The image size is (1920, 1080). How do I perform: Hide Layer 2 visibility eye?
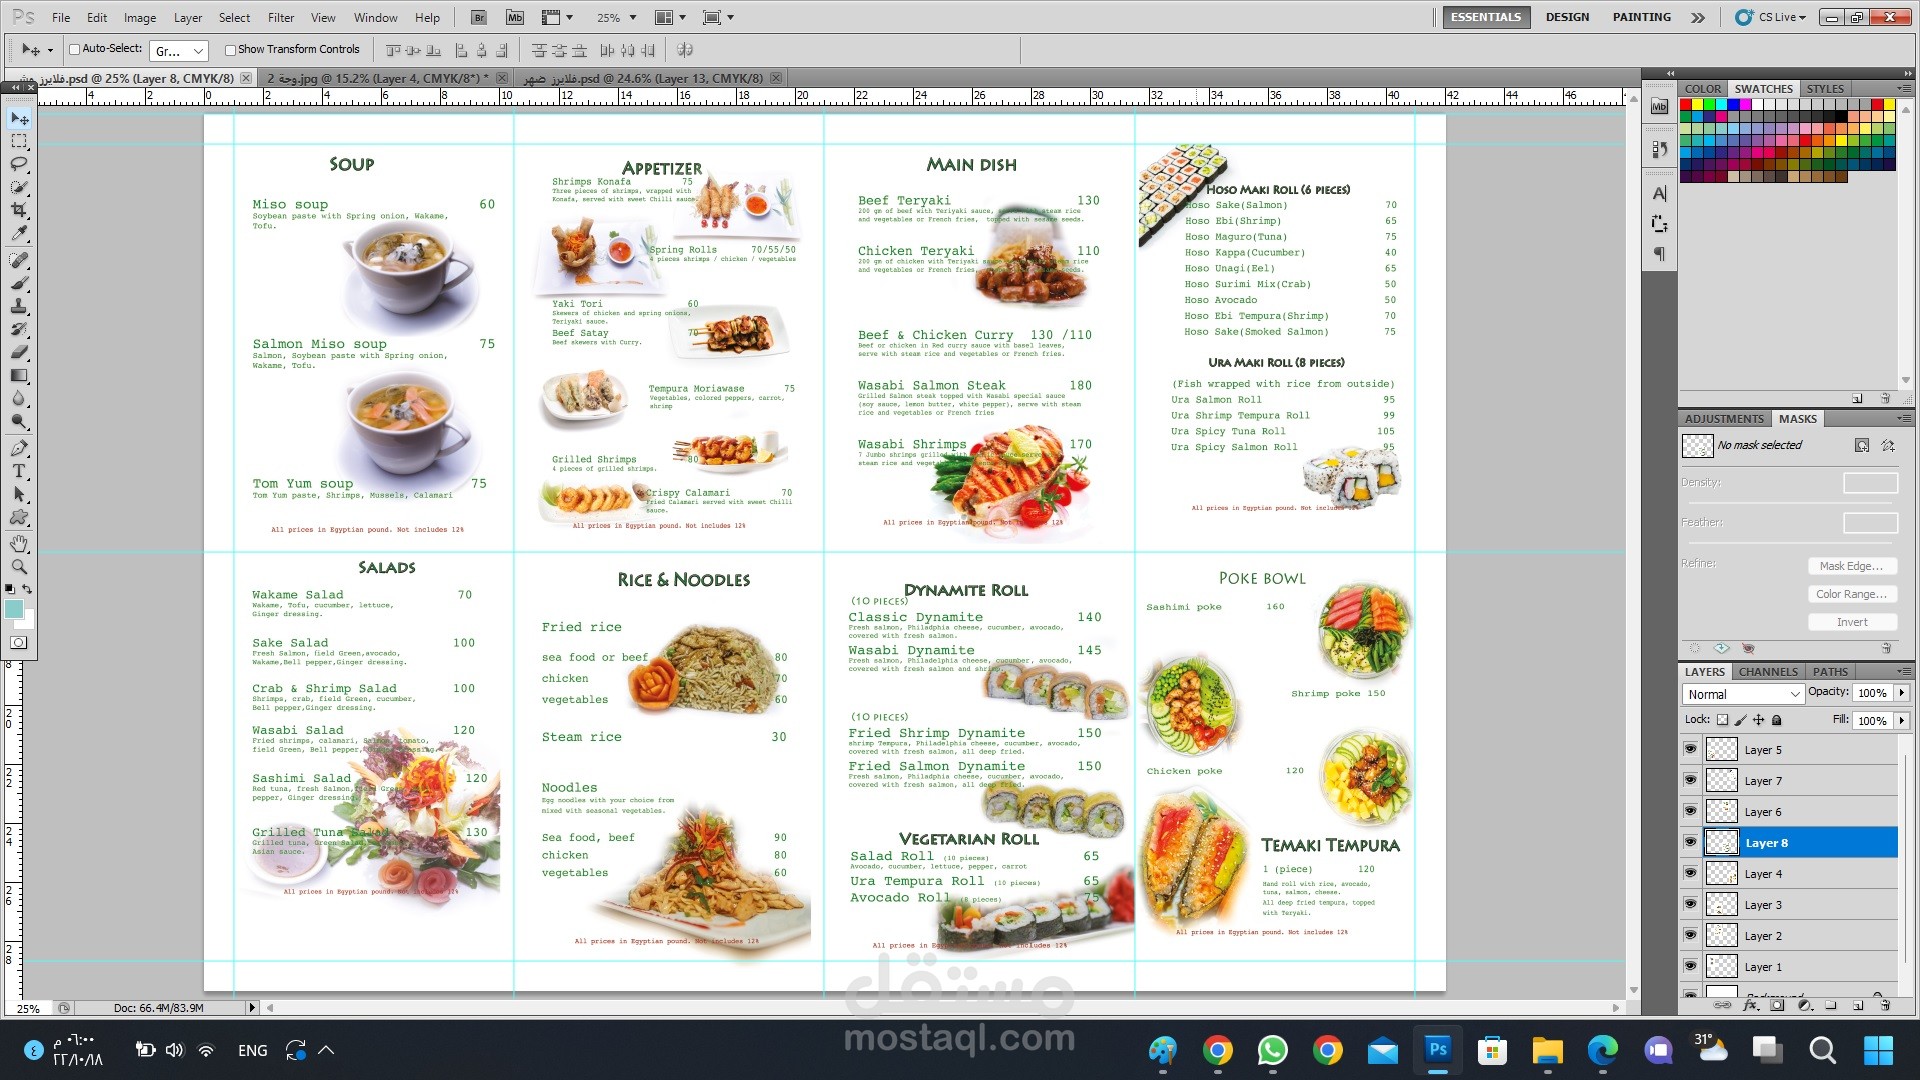tap(1690, 935)
